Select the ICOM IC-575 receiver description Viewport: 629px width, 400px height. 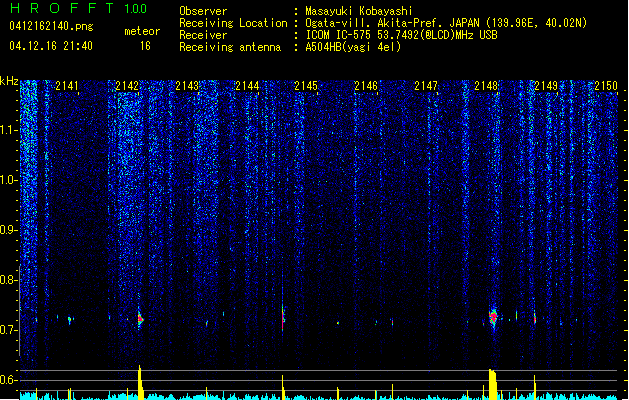coord(401,35)
